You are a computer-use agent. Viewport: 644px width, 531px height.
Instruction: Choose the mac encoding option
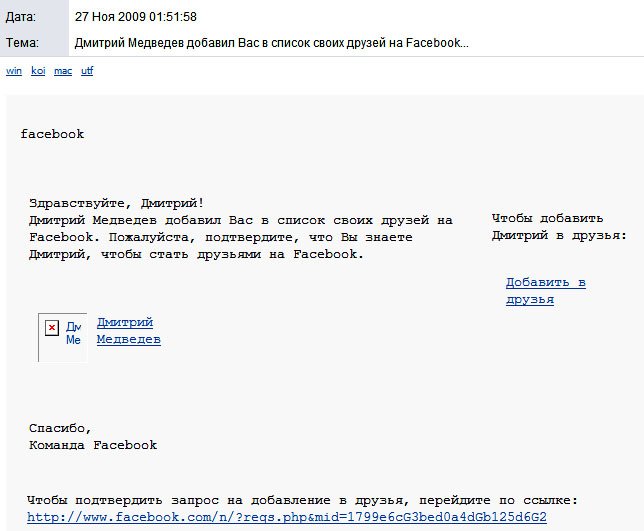click(x=63, y=71)
